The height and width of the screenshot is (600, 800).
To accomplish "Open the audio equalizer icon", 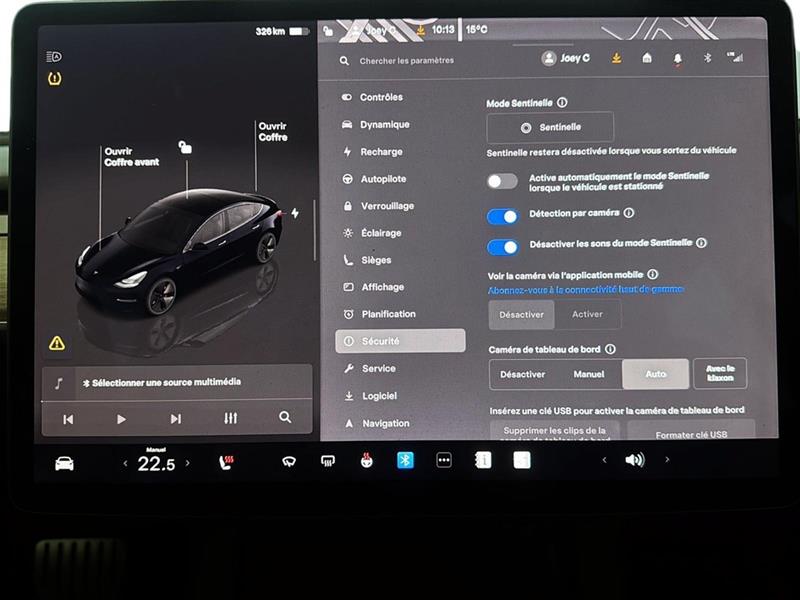I will pos(231,418).
